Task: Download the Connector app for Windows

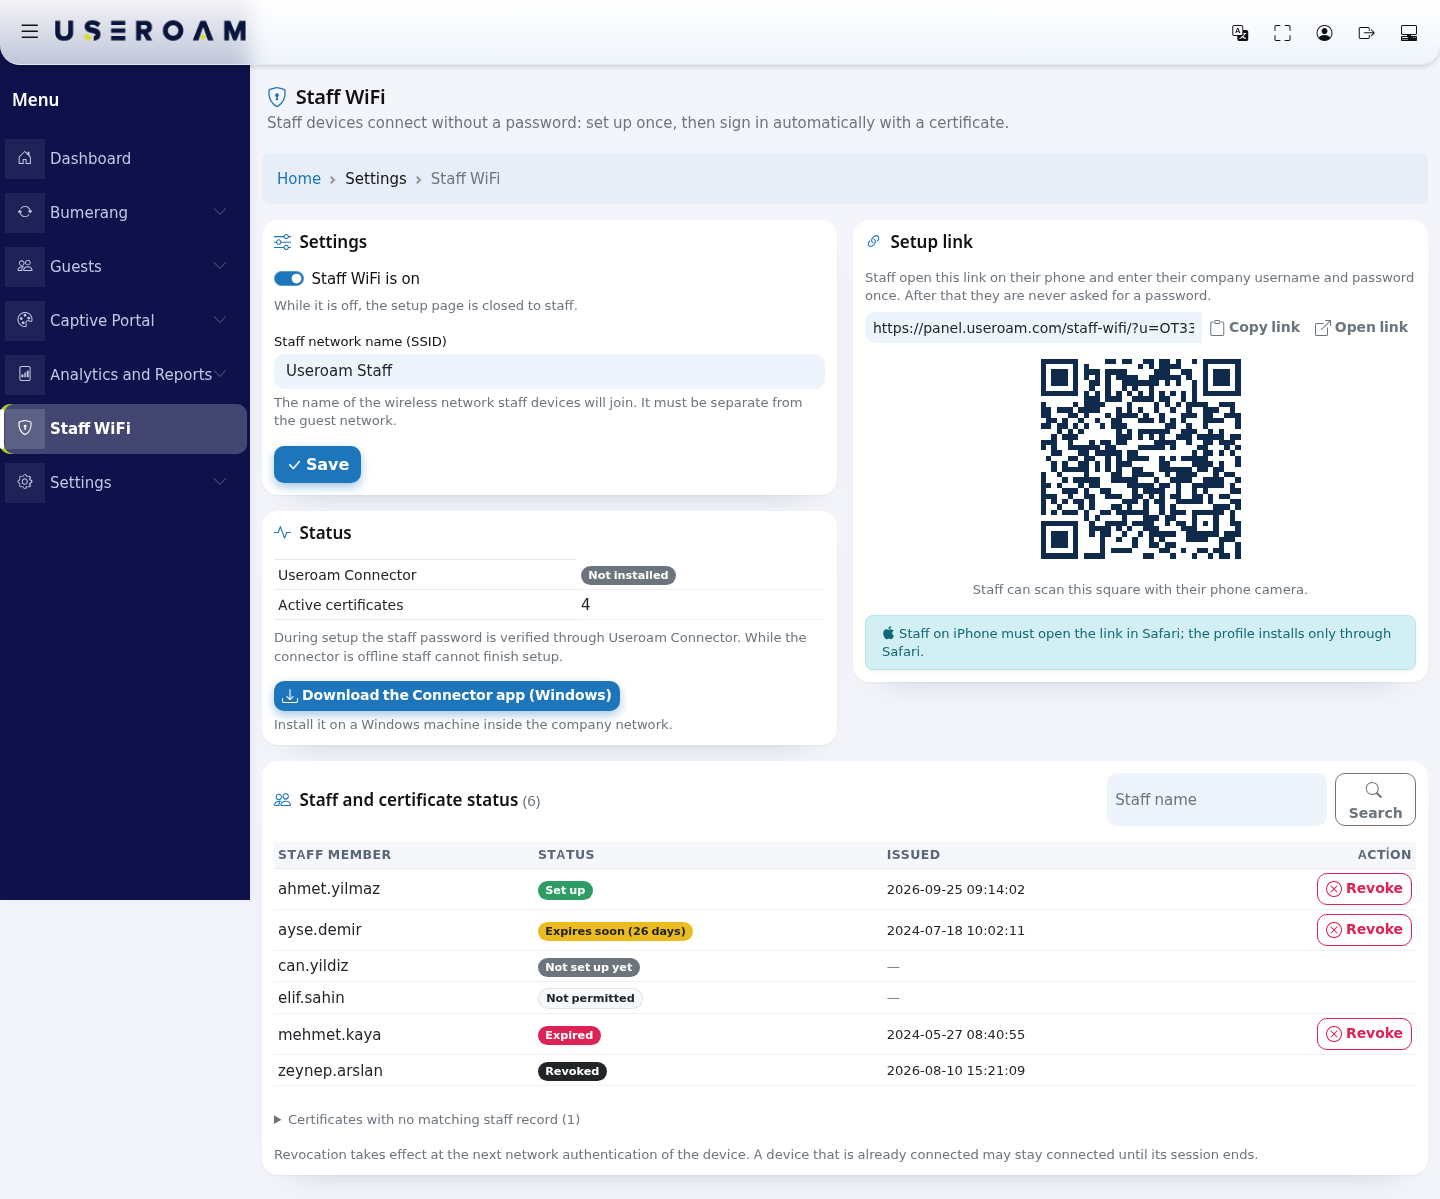Action: (x=447, y=695)
